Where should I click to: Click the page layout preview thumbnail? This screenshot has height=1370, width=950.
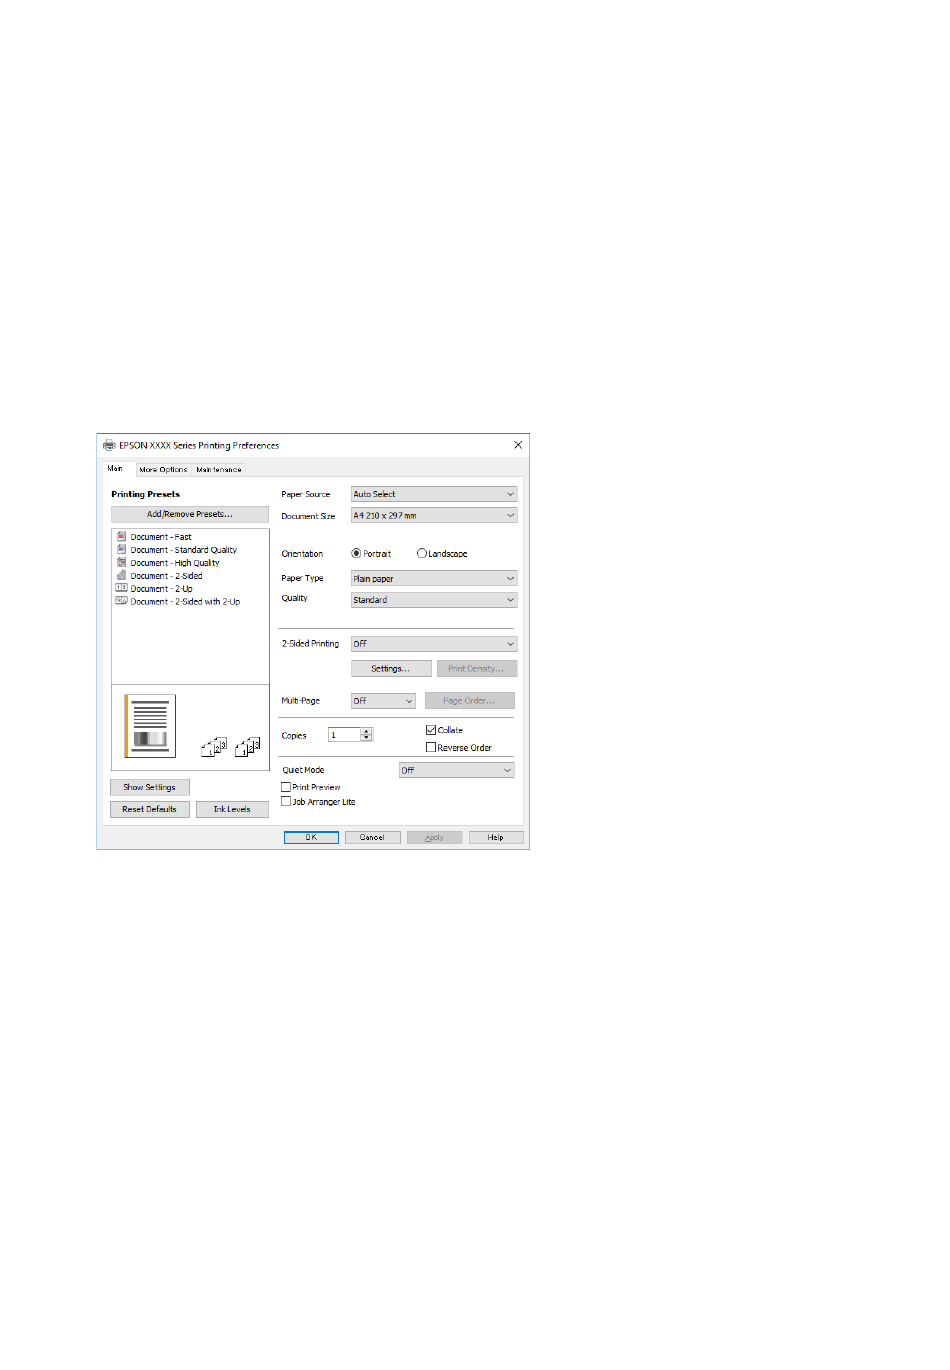[150, 726]
